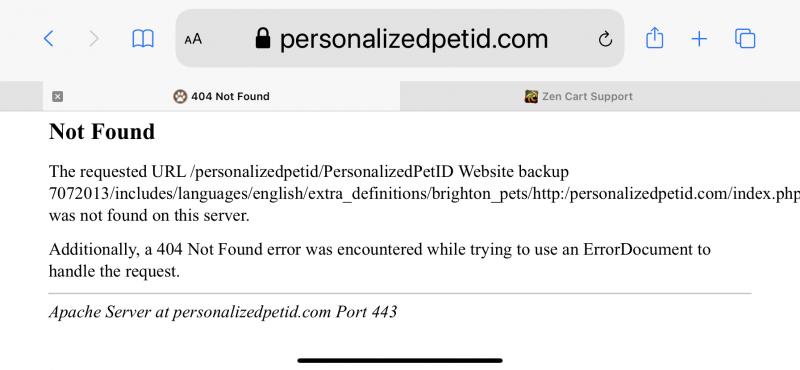Click the requested URL path text
Image resolution: width=800 pixels, height=370 pixels.
point(424,194)
